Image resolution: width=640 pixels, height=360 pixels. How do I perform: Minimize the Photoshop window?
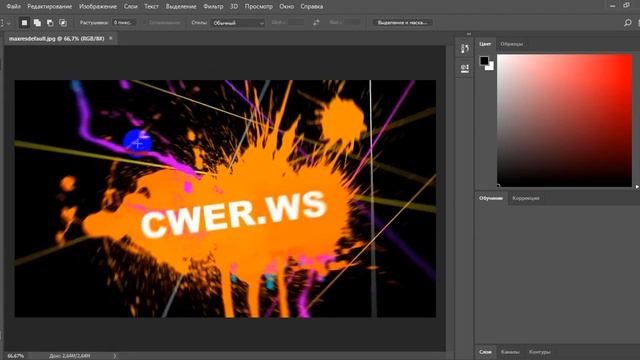[612, 6]
